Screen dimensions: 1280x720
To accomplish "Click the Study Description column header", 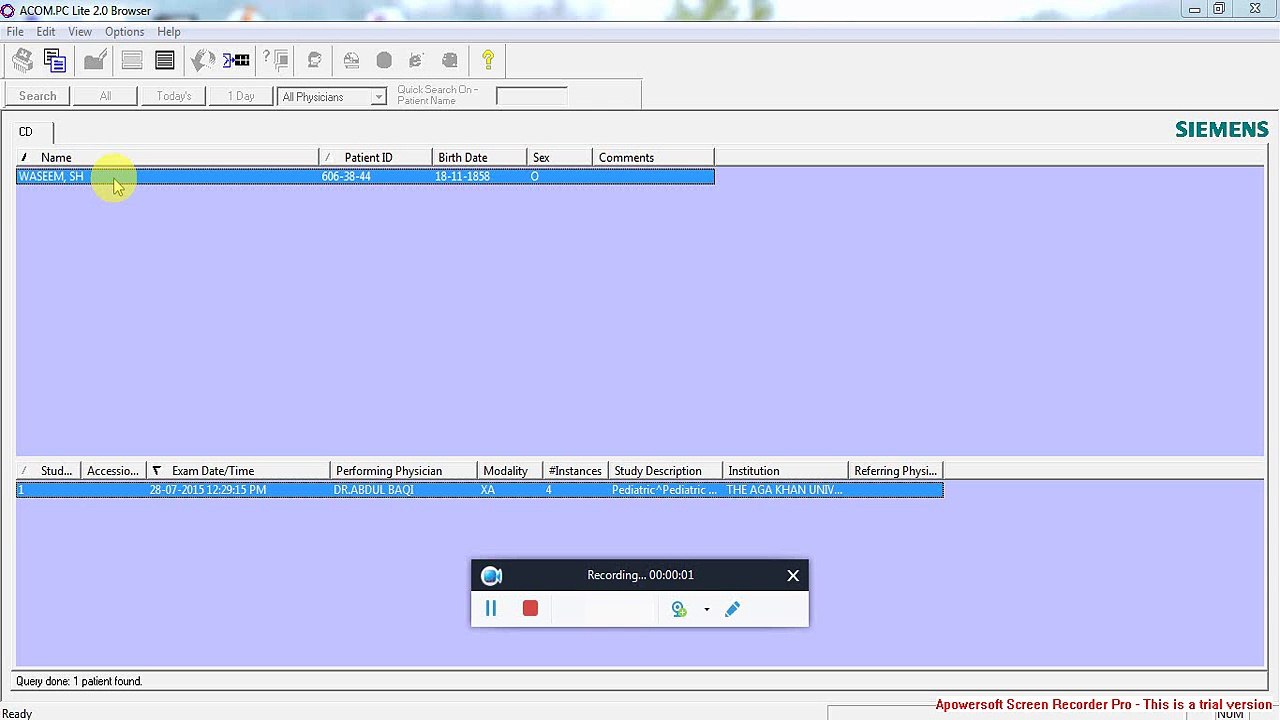I will [x=665, y=471].
